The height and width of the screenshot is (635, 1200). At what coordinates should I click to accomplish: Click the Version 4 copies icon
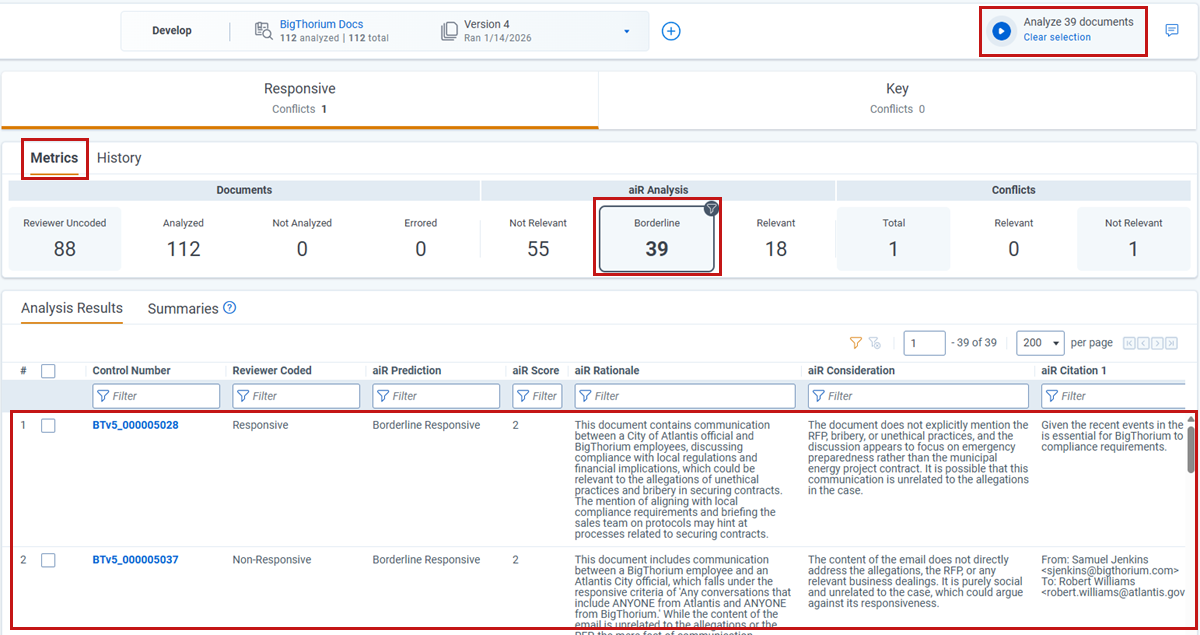pos(449,31)
